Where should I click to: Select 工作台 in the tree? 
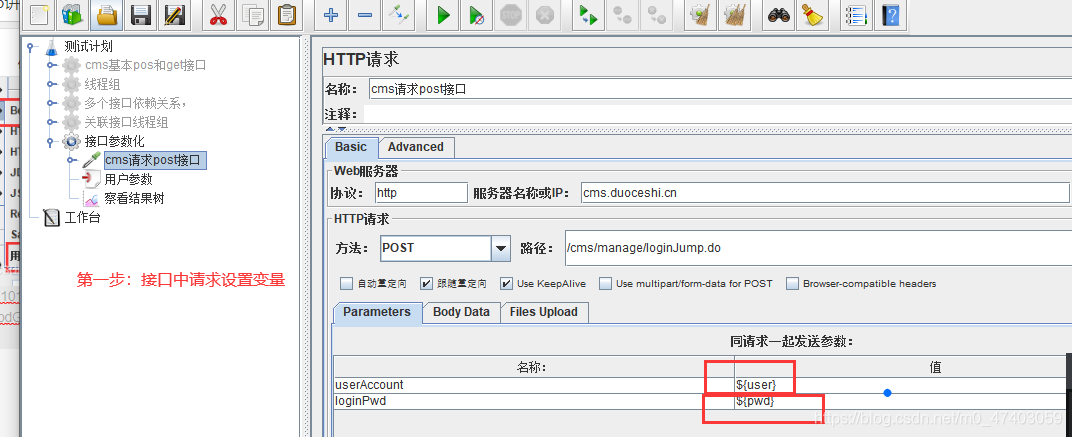click(x=82, y=218)
